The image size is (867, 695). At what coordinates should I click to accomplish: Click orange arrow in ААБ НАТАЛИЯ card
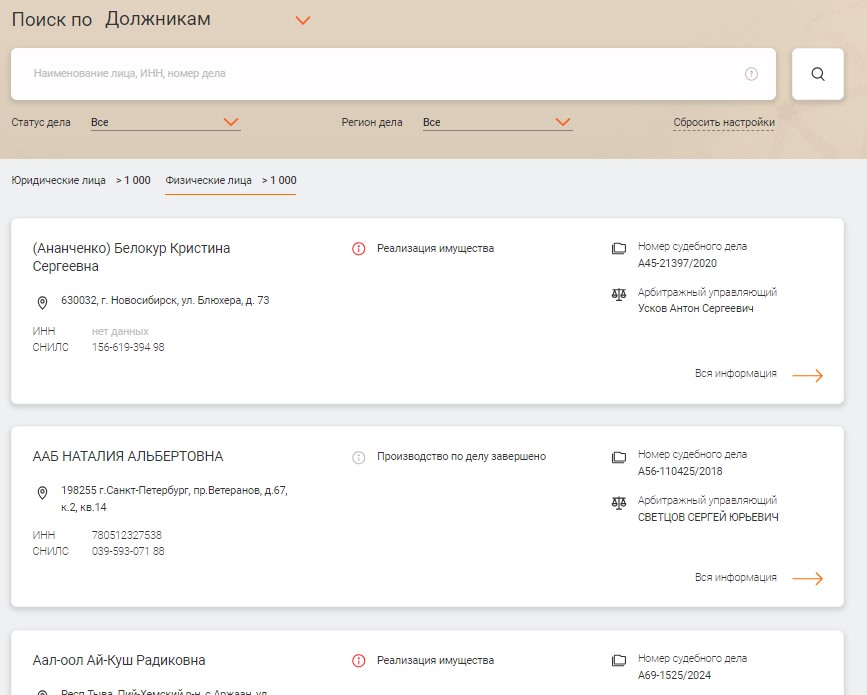[x=807, y=578]
